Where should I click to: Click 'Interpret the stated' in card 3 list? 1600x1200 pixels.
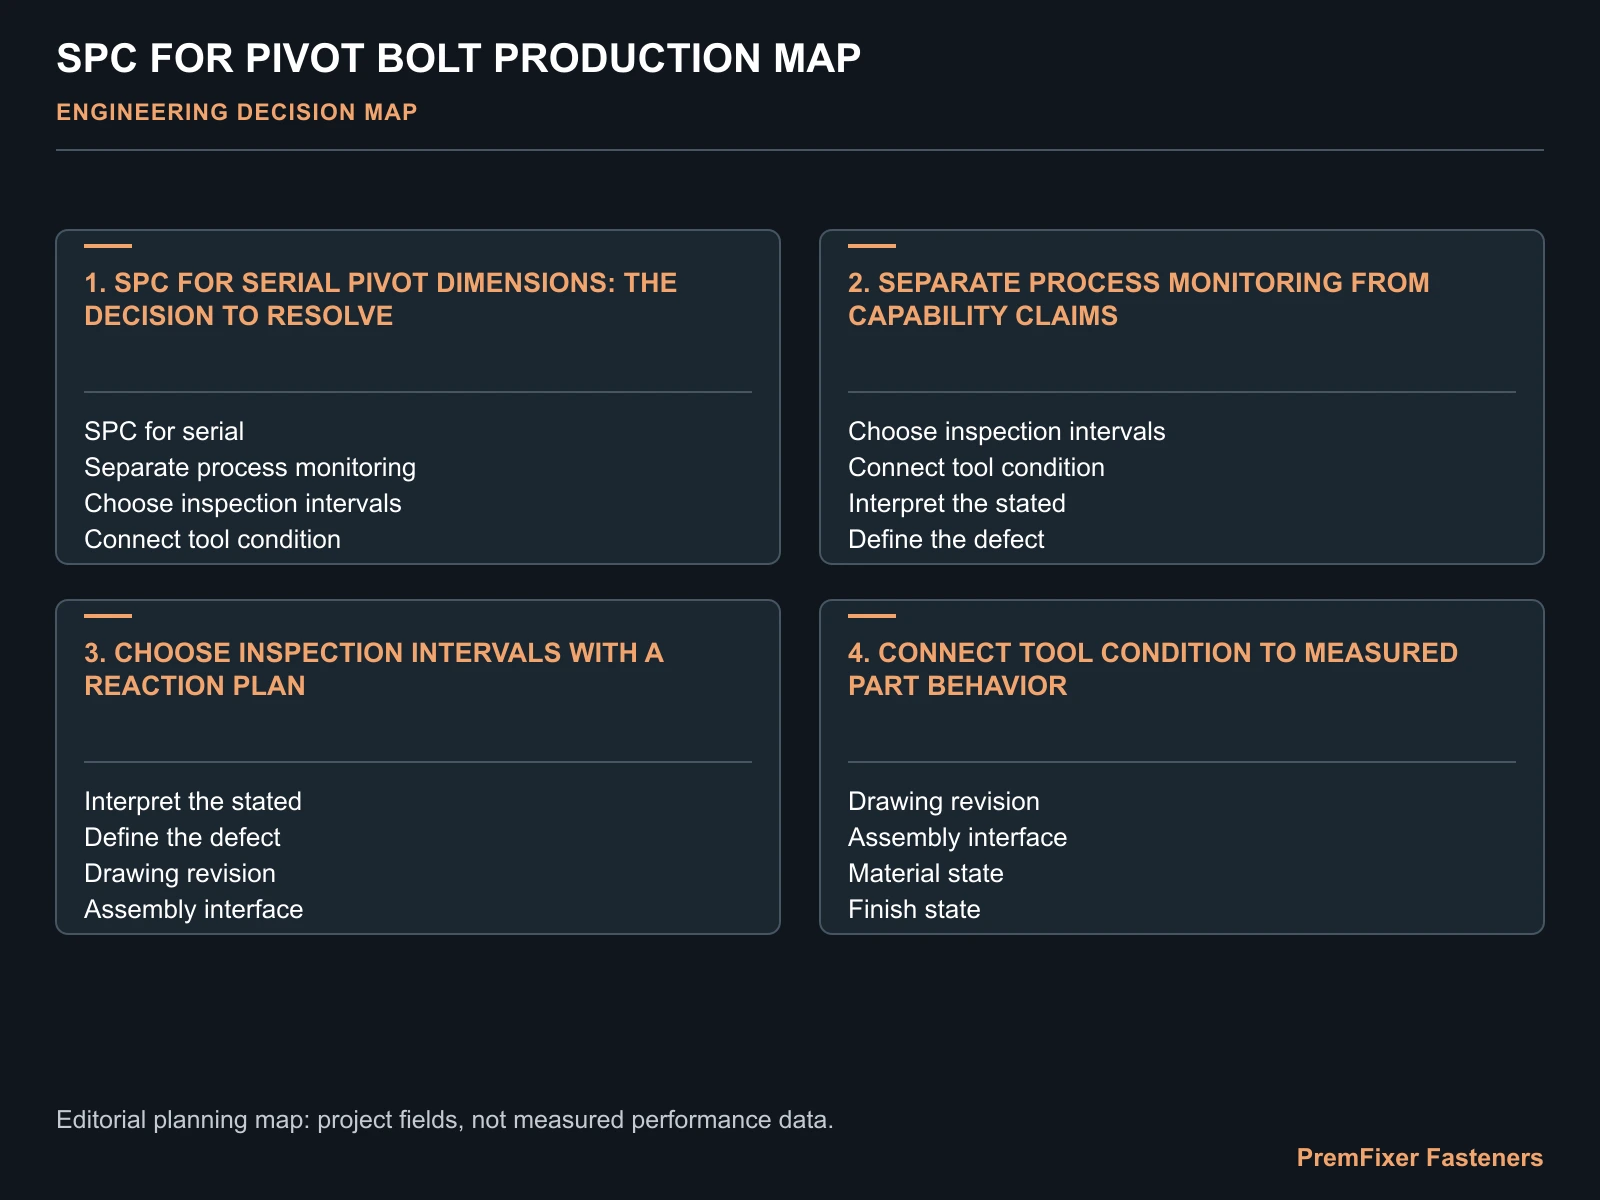point(193,801)
